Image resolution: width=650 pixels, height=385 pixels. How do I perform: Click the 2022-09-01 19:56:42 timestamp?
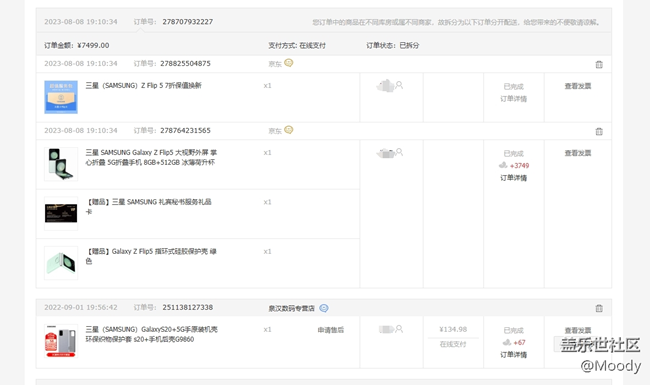81,308
